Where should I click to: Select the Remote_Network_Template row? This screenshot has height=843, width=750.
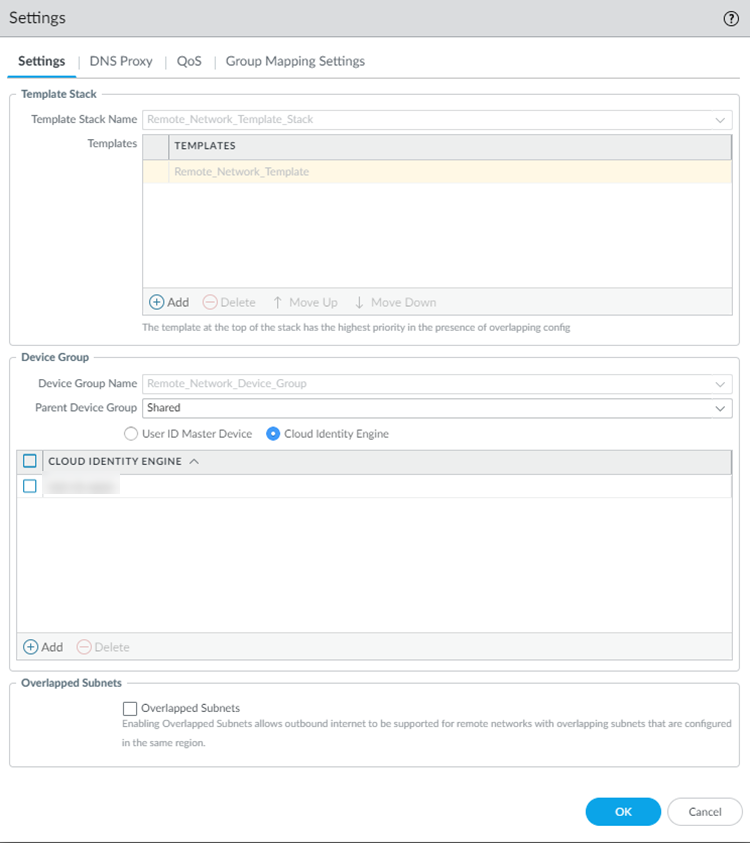pyautogui.click(x=242, y=172)
